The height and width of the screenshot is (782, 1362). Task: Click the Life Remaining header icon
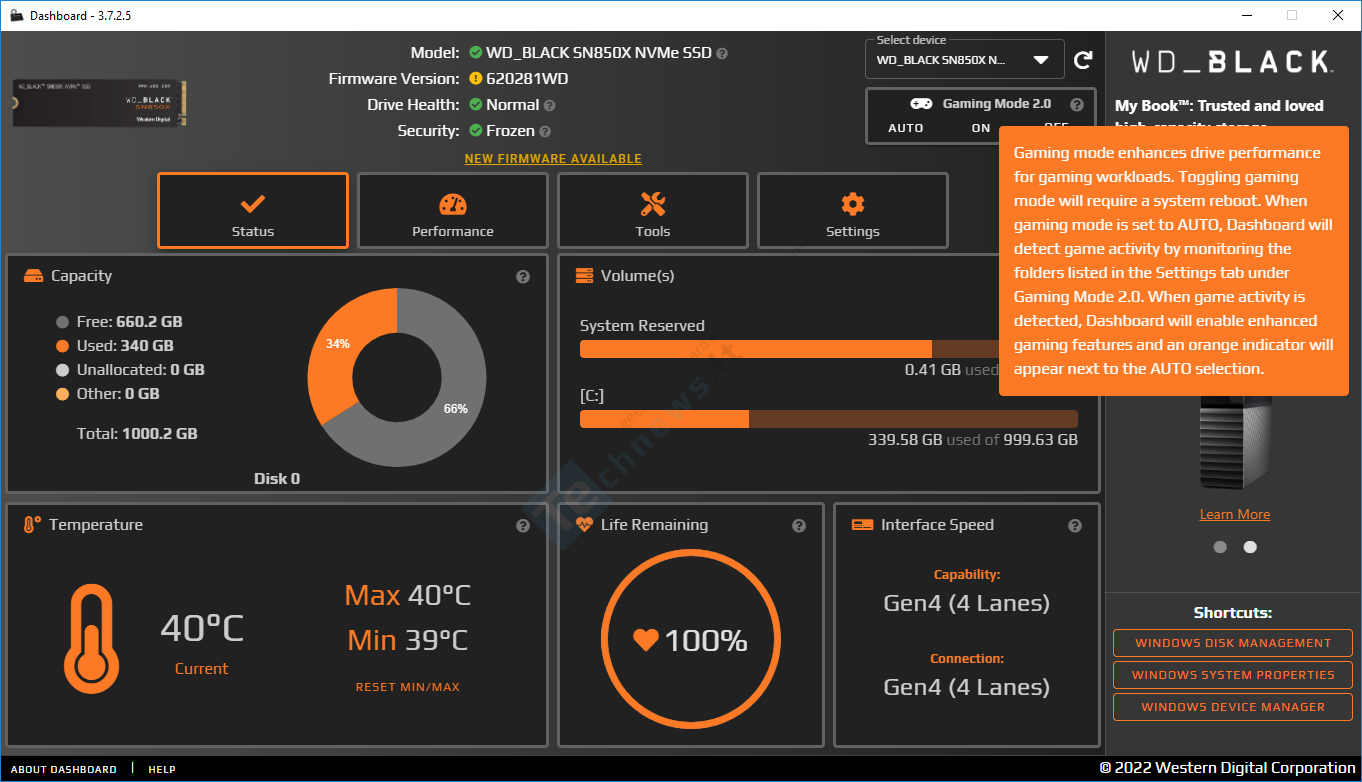584,525
